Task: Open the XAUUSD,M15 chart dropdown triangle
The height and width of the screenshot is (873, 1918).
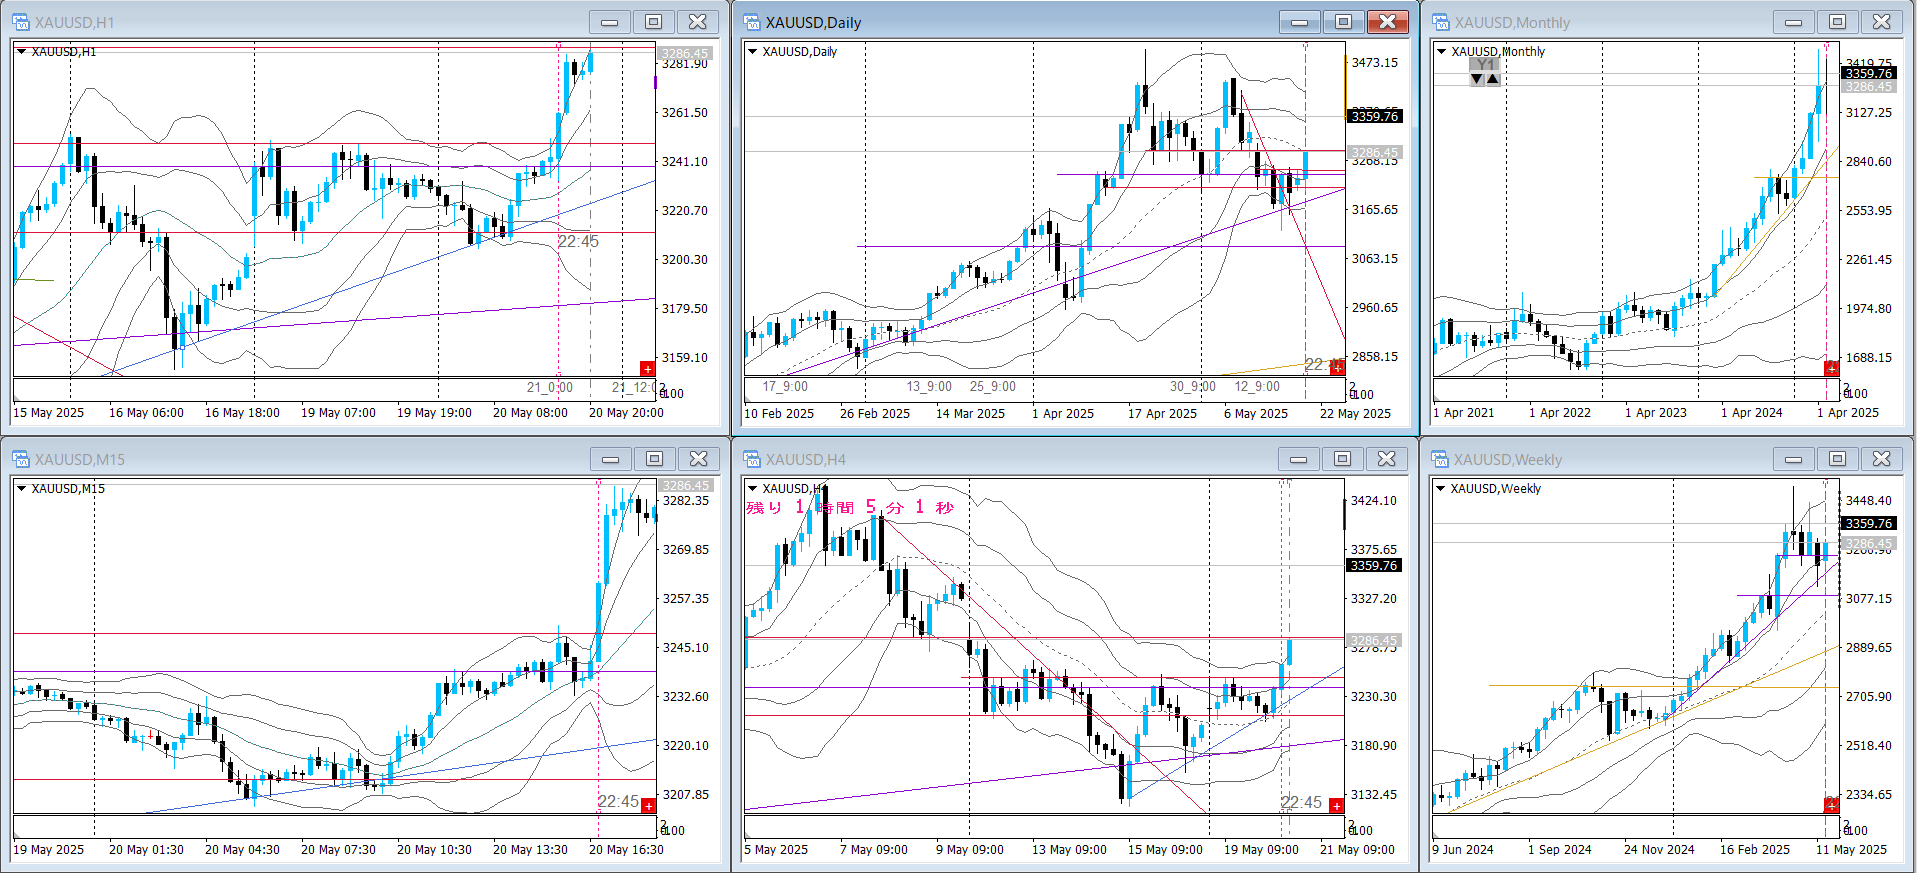Action: (x=21, y=488)
